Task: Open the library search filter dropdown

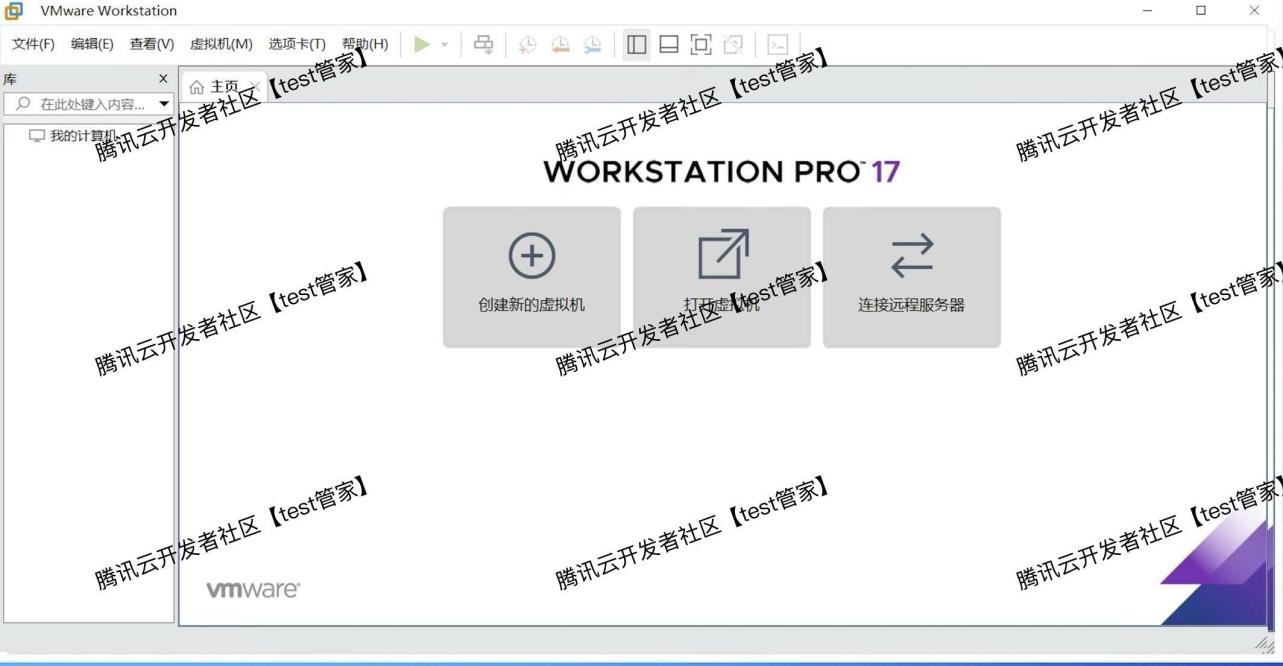Action: click(x=164, y=103)
